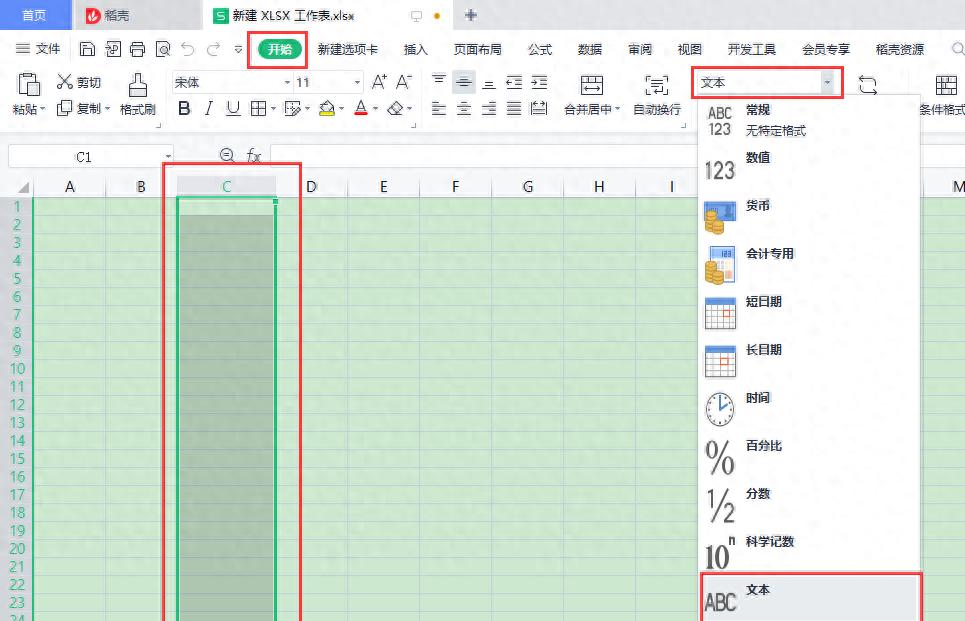This screenshot has width=965, height=621.
Task: Click the zoom magnifier in formula bar
Action: coord(227,155)
